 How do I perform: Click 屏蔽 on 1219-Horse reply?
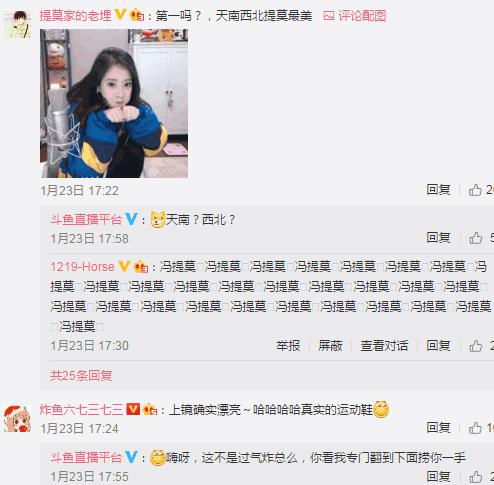(x=330, y=346)
